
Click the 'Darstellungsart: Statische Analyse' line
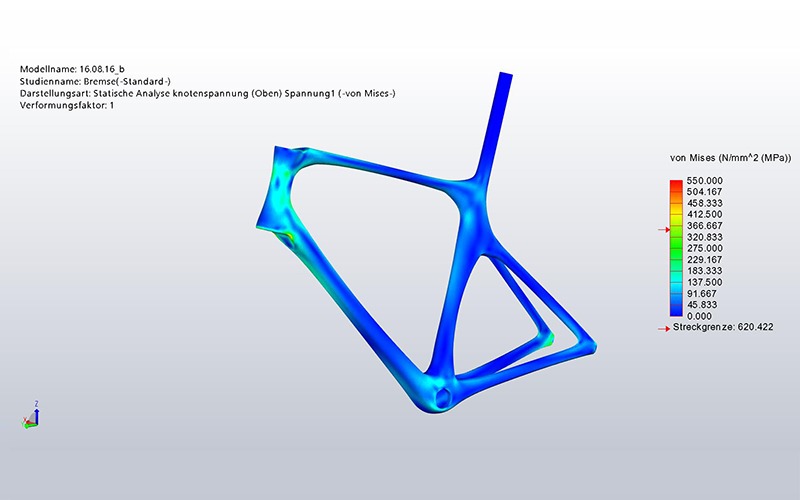(207, 93)
